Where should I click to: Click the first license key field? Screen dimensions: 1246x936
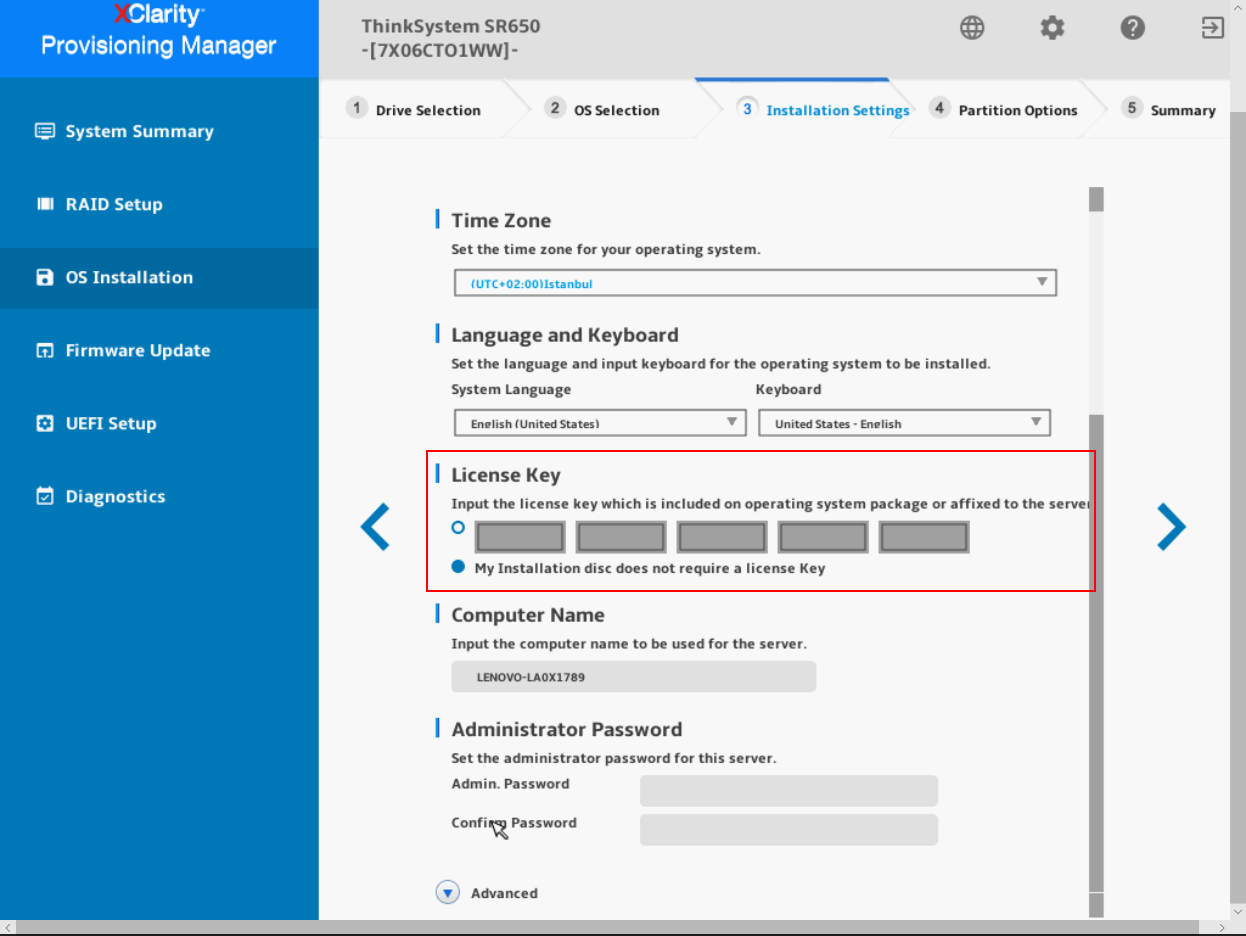tap(520, 537)
